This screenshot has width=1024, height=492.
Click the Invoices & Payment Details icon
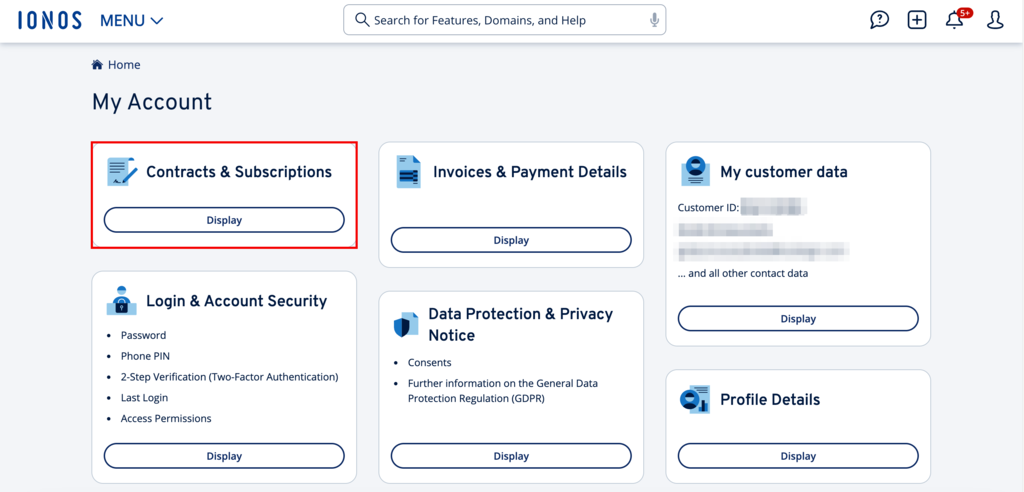click(x=408, y=172)
